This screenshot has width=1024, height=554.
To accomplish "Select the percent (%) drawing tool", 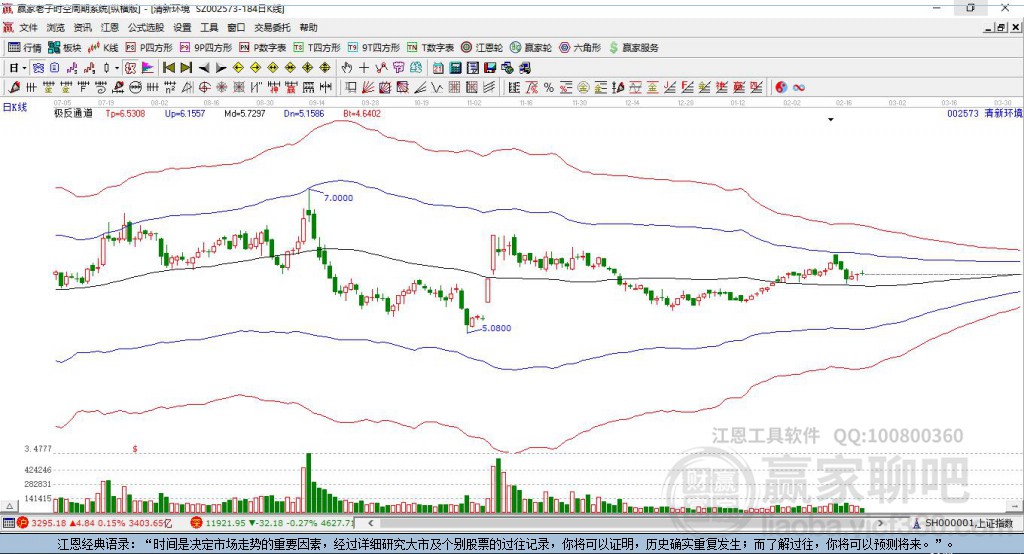I will (549, 87).
